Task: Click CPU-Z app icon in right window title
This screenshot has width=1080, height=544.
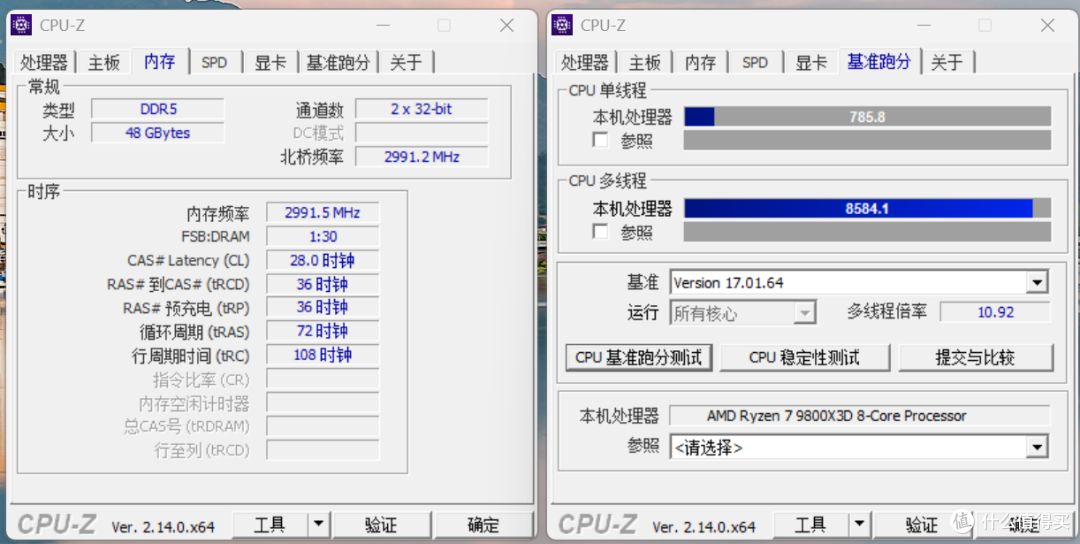Action: click(x=562, y=25)
